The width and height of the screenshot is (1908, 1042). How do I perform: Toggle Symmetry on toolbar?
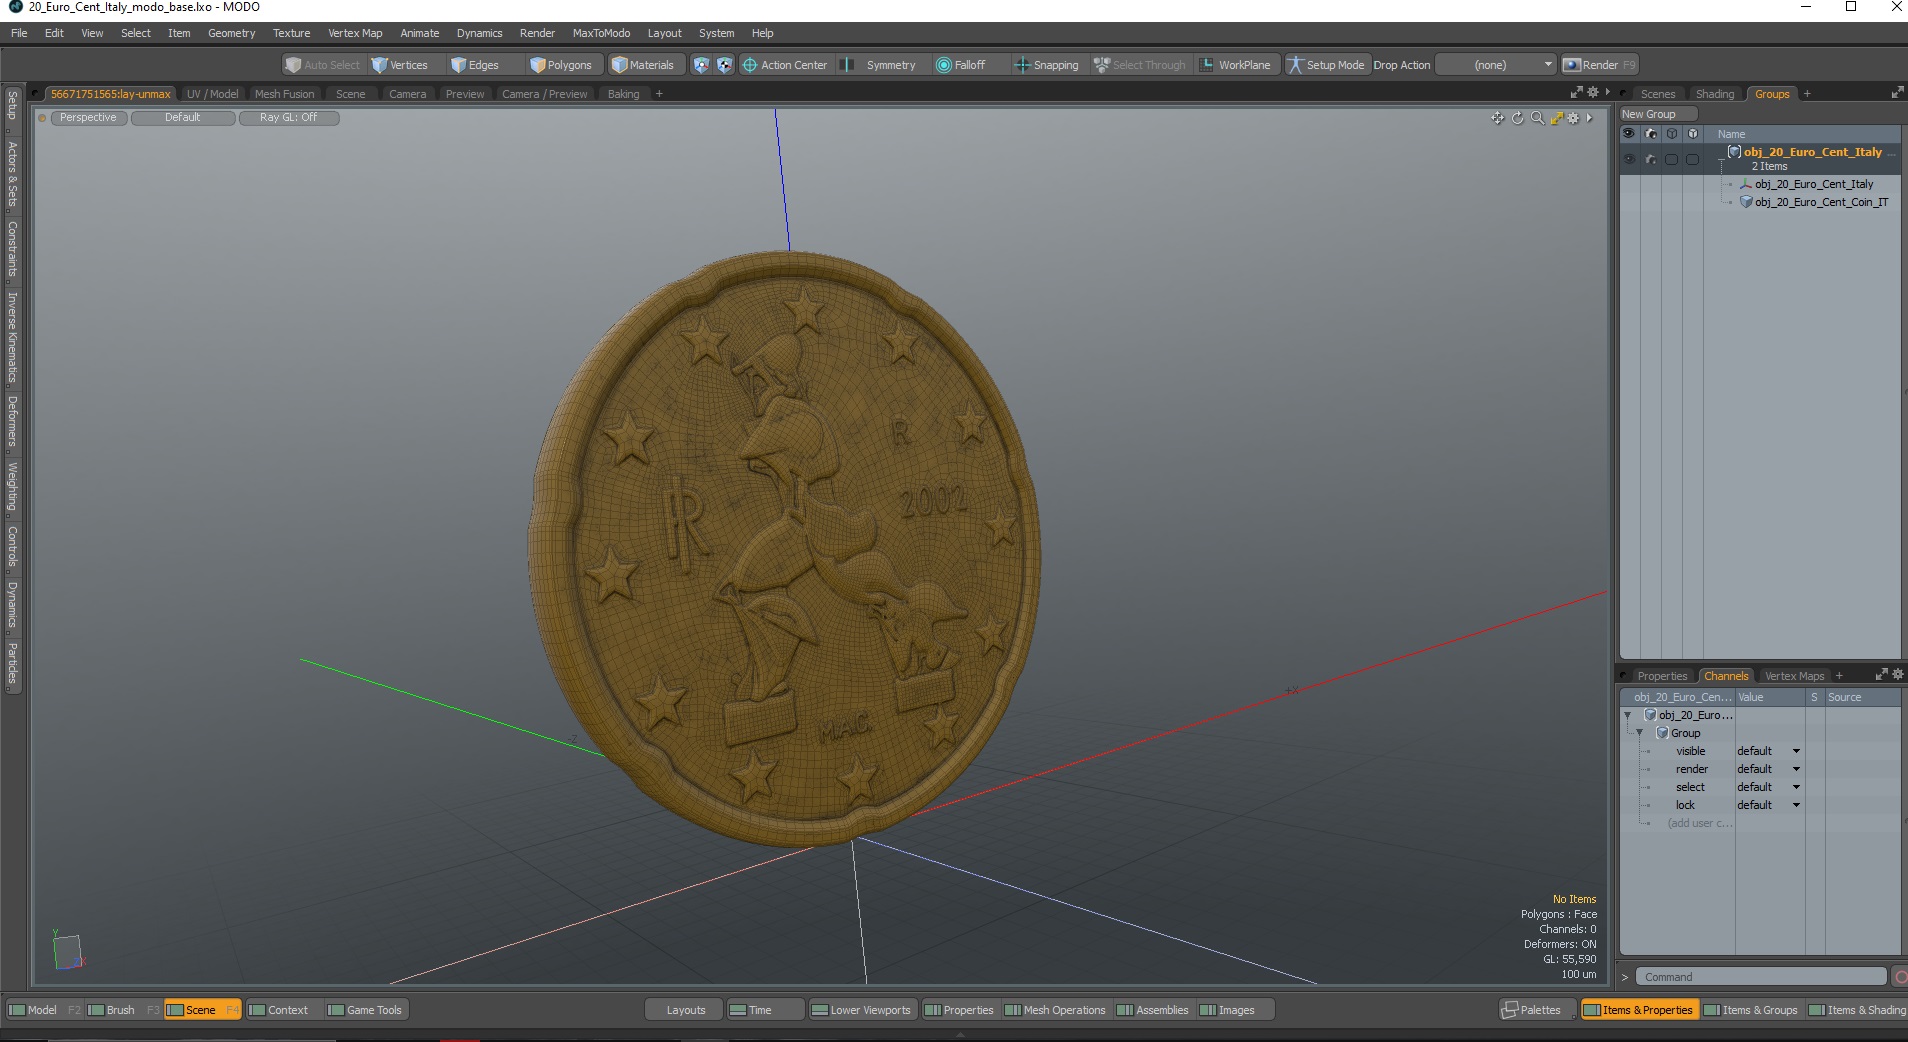click(x=878, y=65)
